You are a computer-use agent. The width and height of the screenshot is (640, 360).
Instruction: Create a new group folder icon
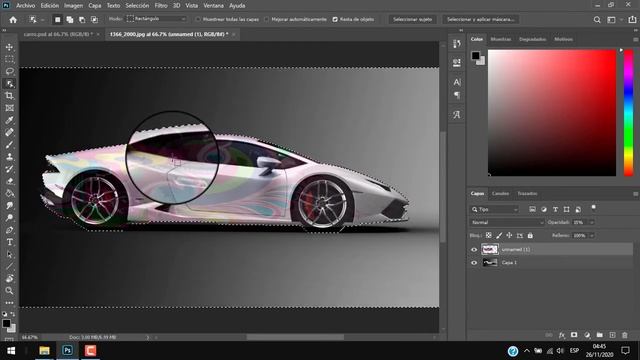(x=600, y=335)
